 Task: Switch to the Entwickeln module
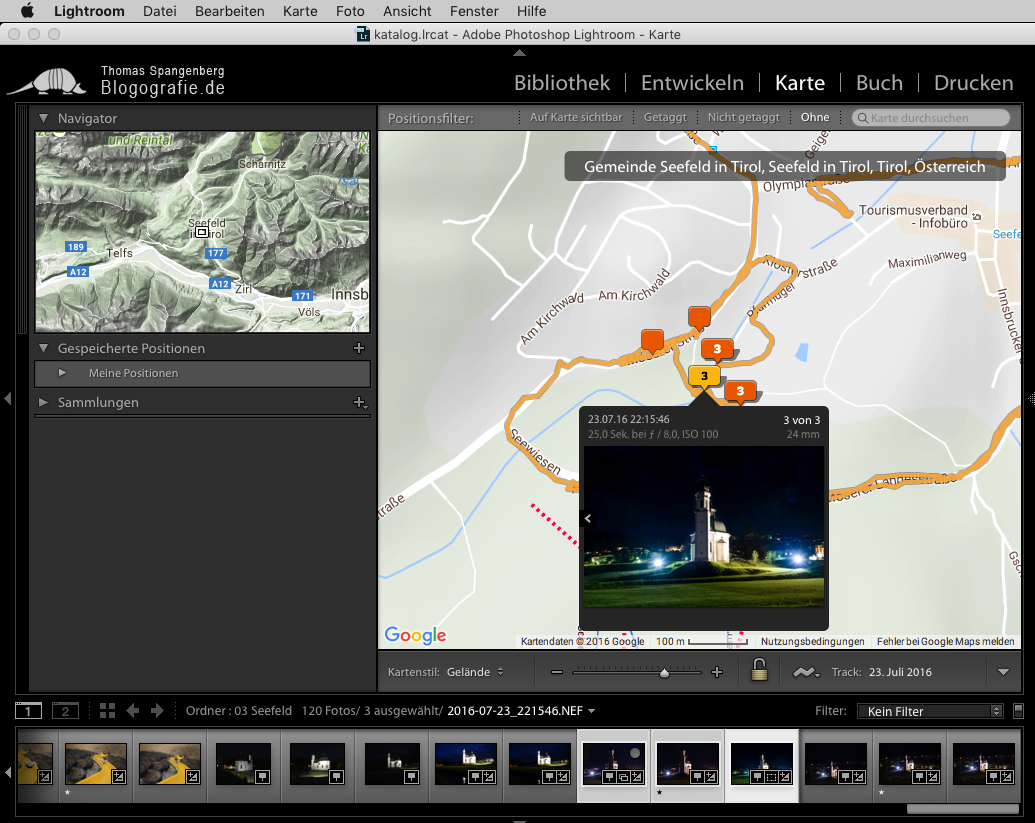coord(692,82)
